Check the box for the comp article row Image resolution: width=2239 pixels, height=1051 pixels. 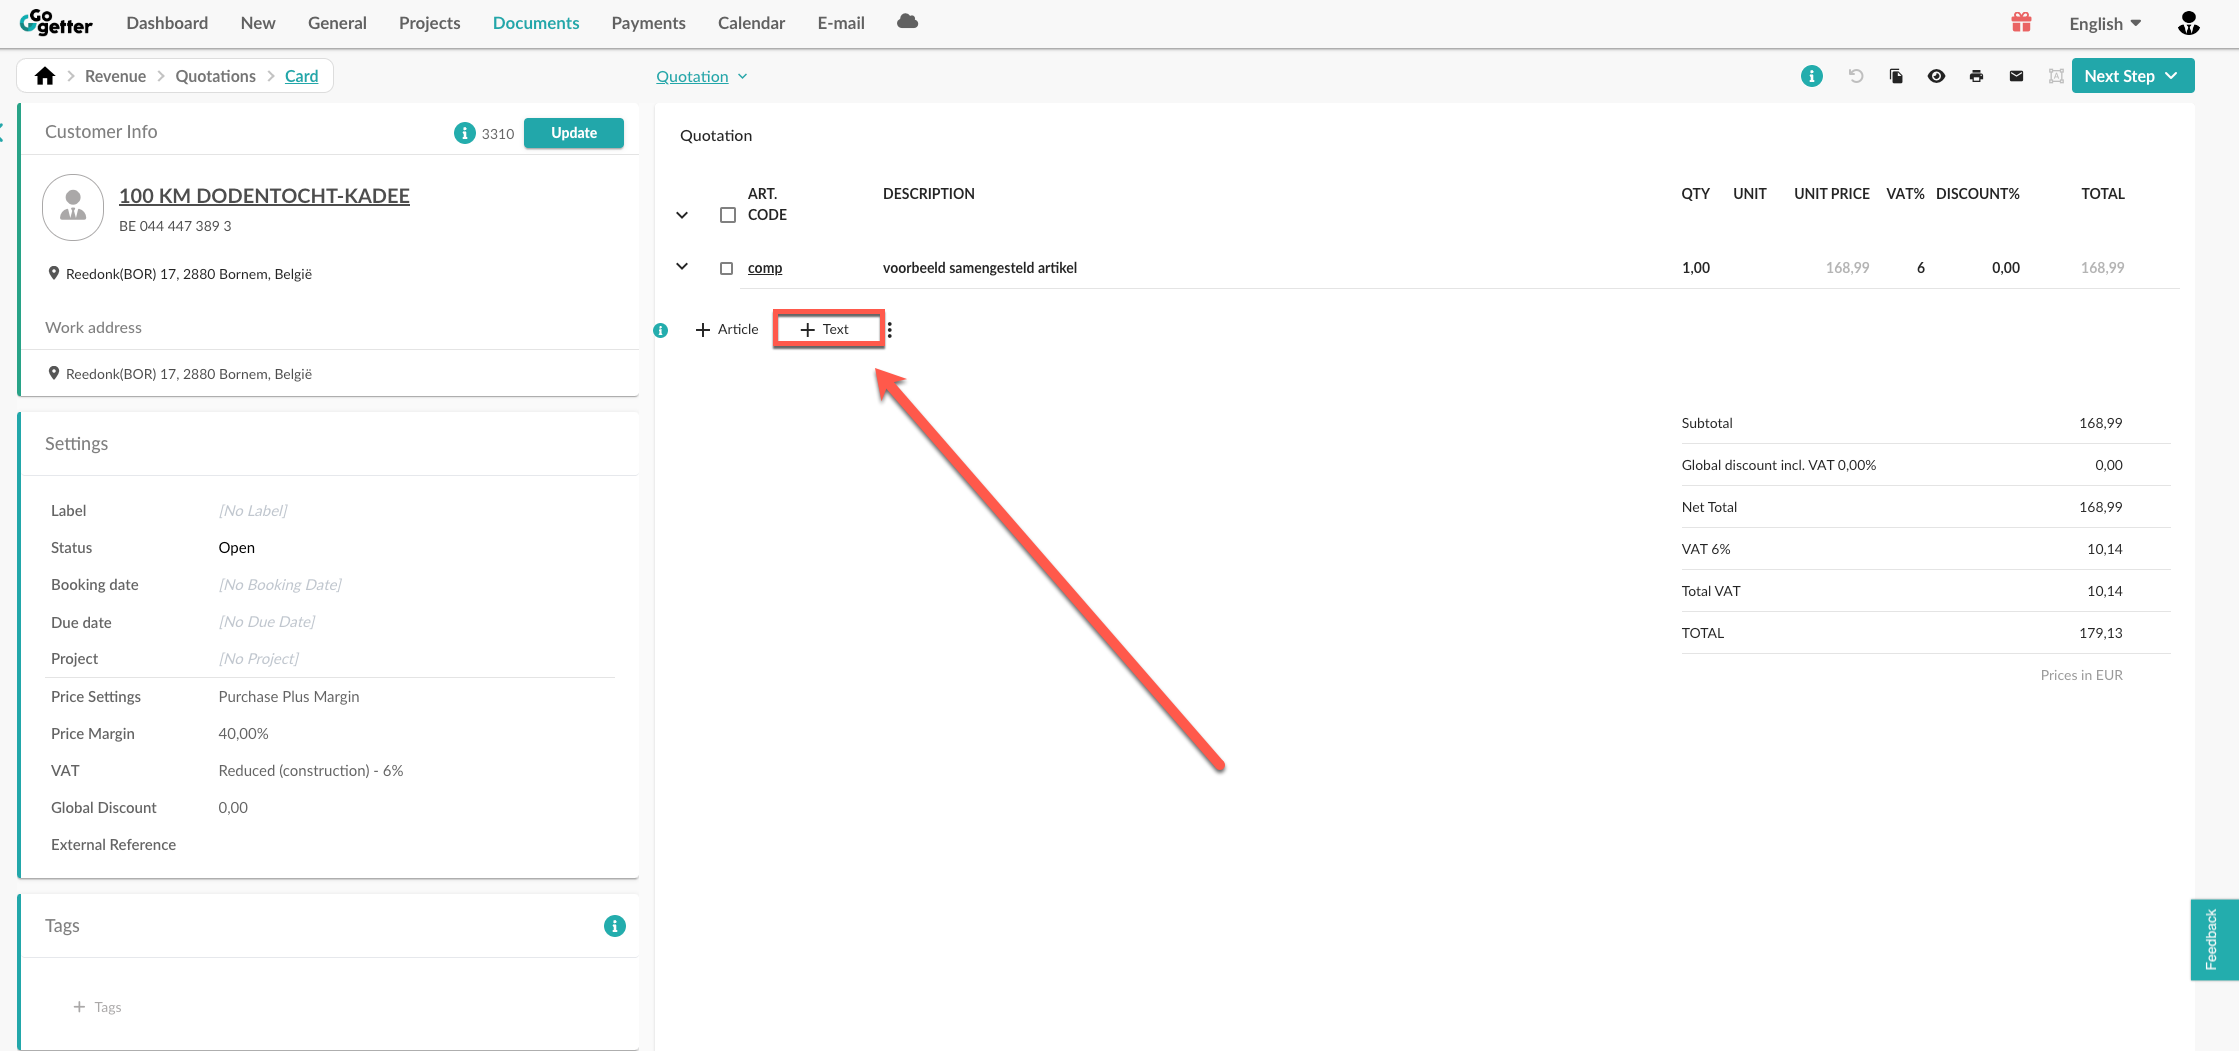point(727,268)
